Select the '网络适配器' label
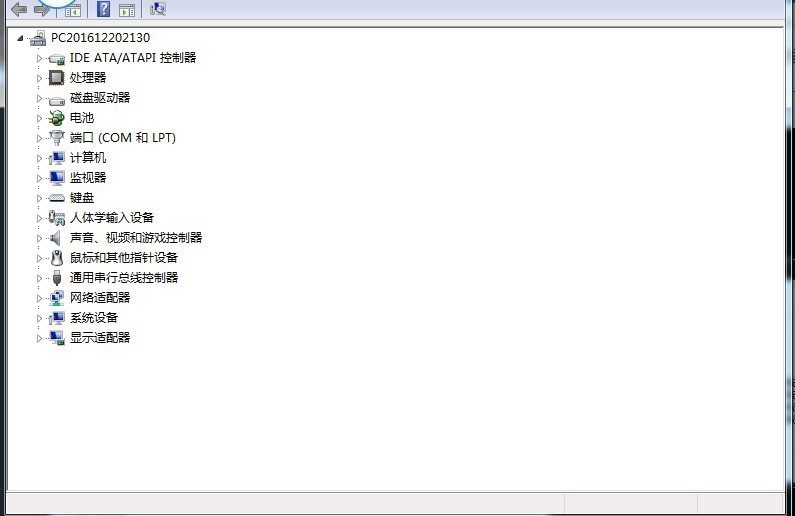The image size is (795, 516). point(100,298)
